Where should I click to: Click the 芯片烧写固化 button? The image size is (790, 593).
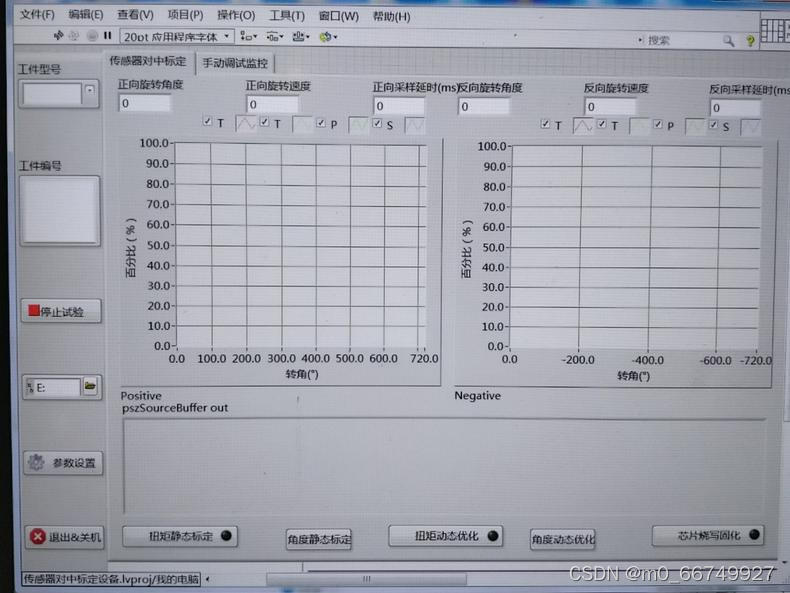coord(708,536)
